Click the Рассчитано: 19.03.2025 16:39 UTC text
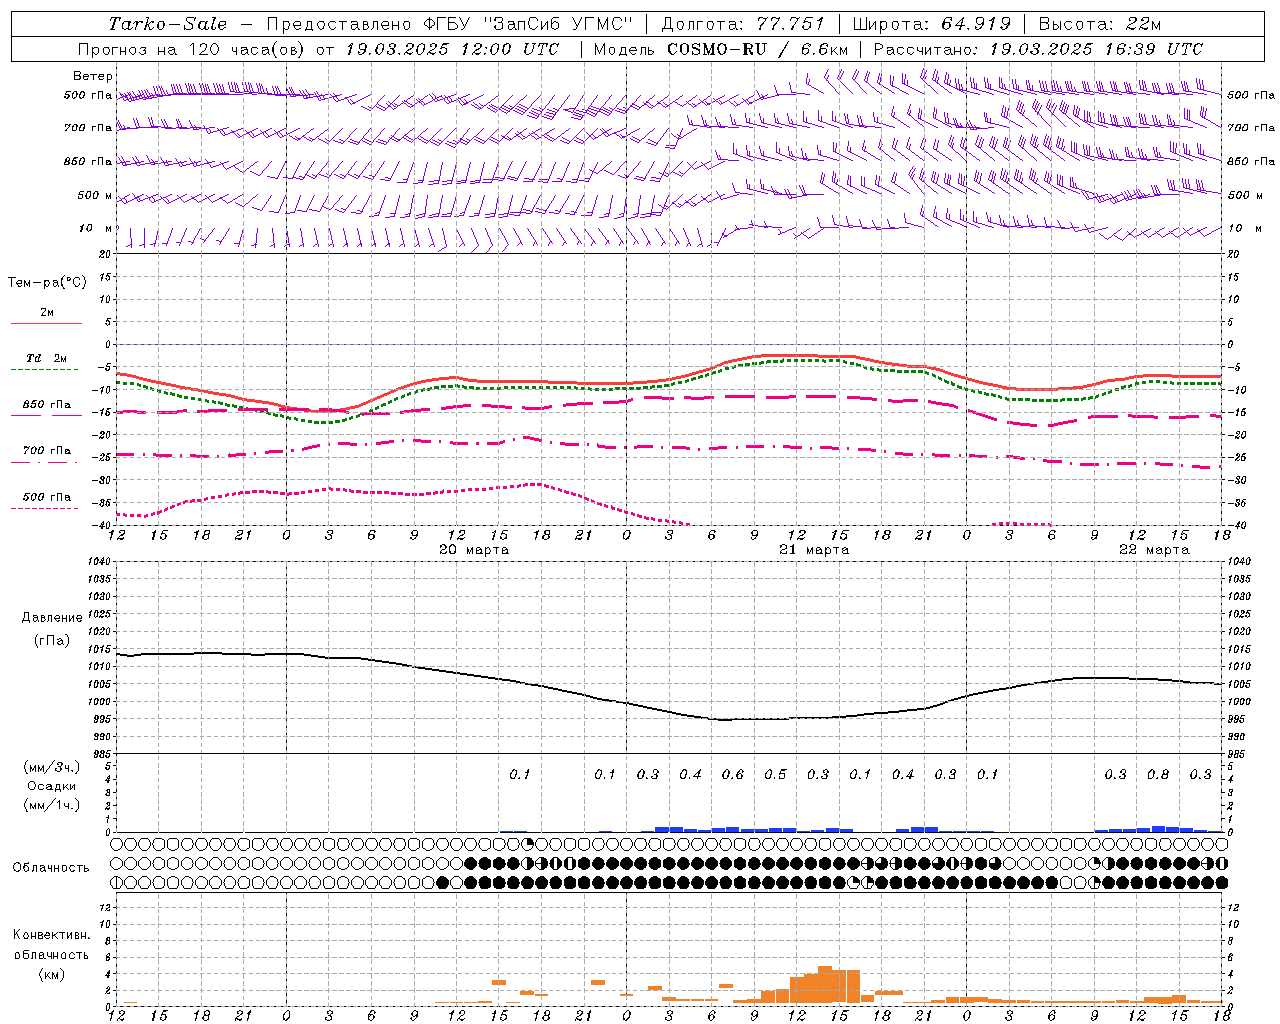 click(1038, 49)
